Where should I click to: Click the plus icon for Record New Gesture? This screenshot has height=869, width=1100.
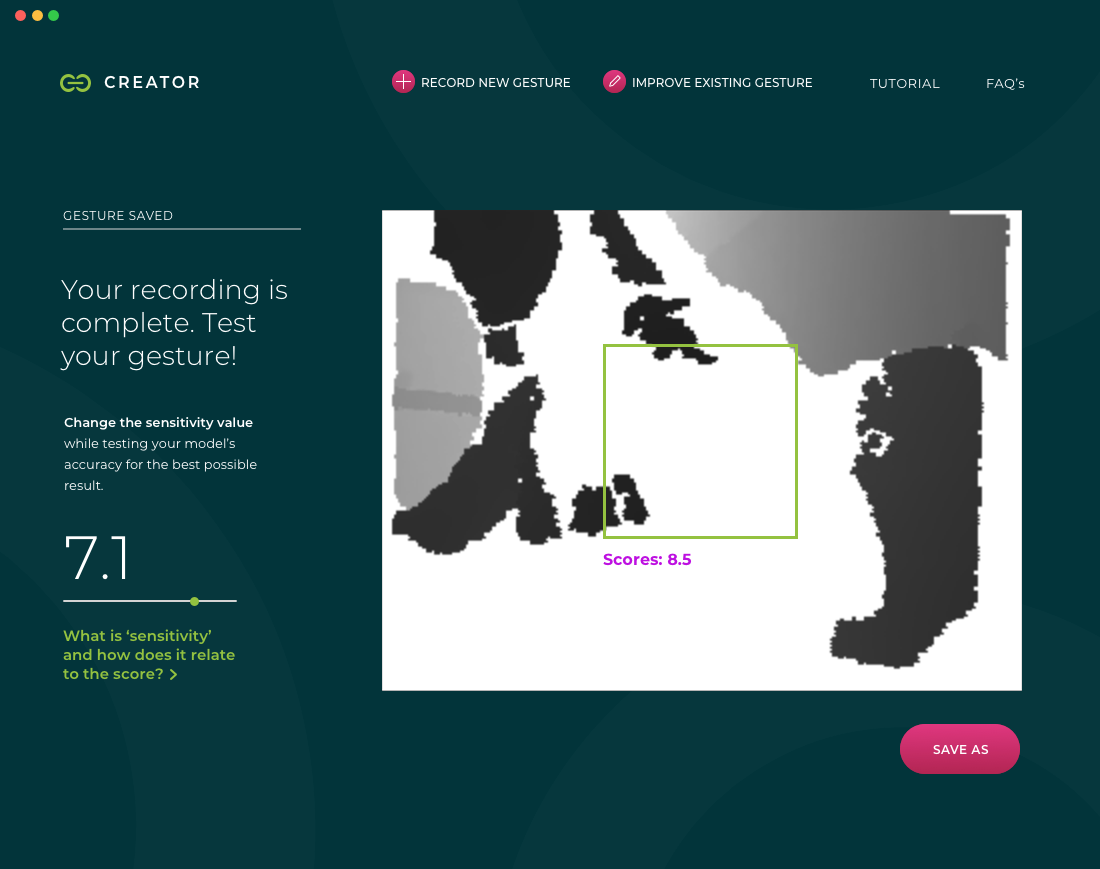pos(403,82)
